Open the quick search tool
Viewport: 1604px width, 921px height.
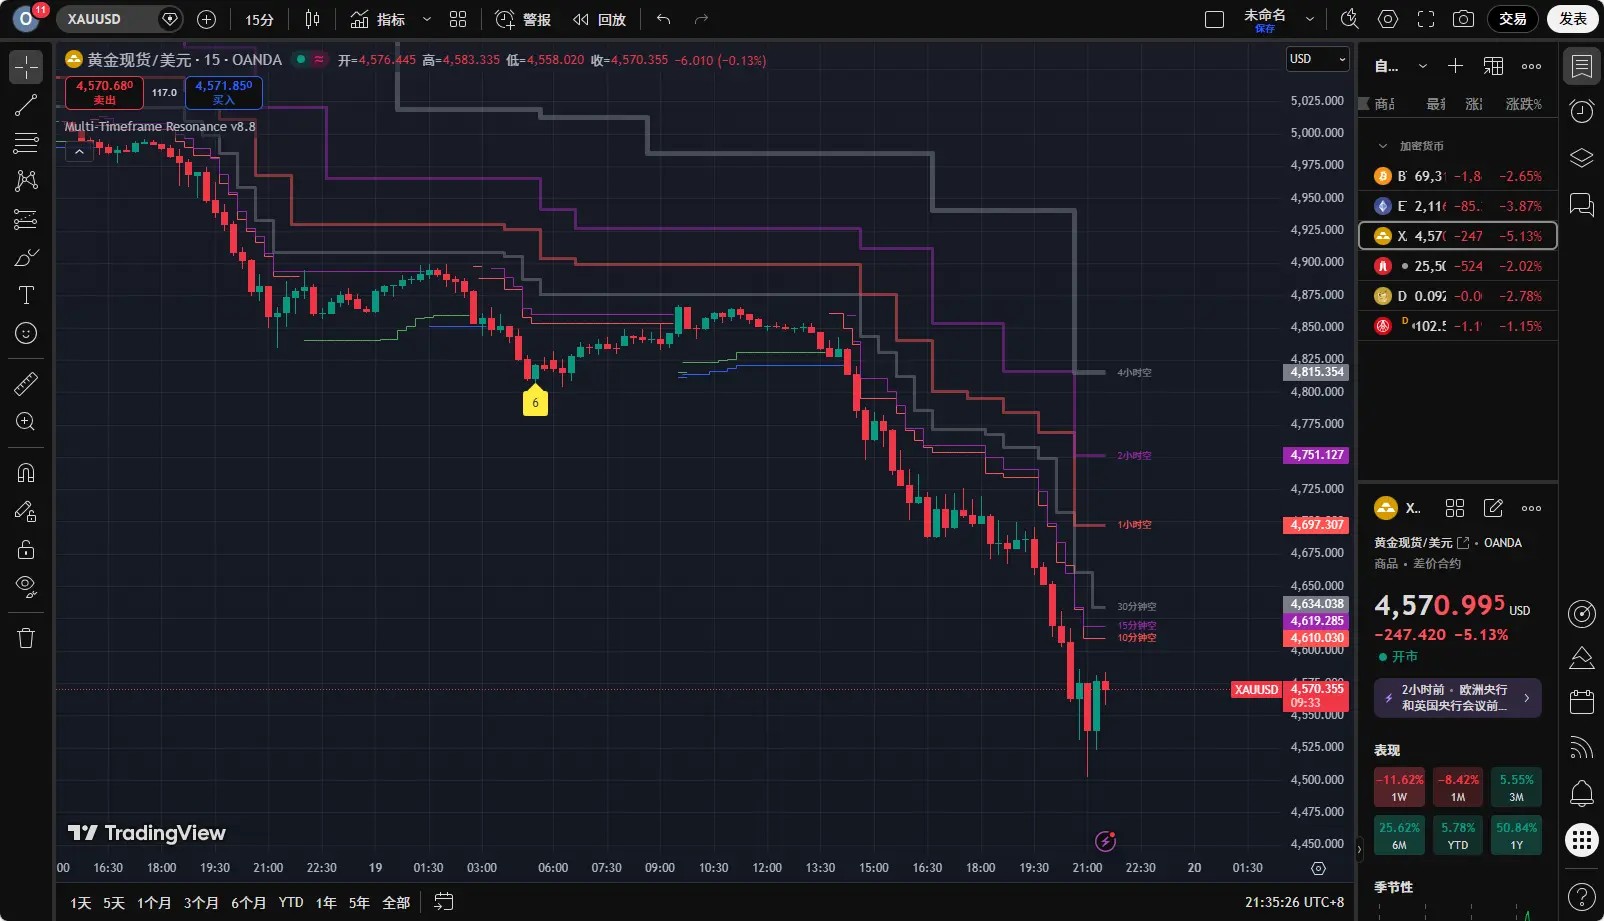1350,19
